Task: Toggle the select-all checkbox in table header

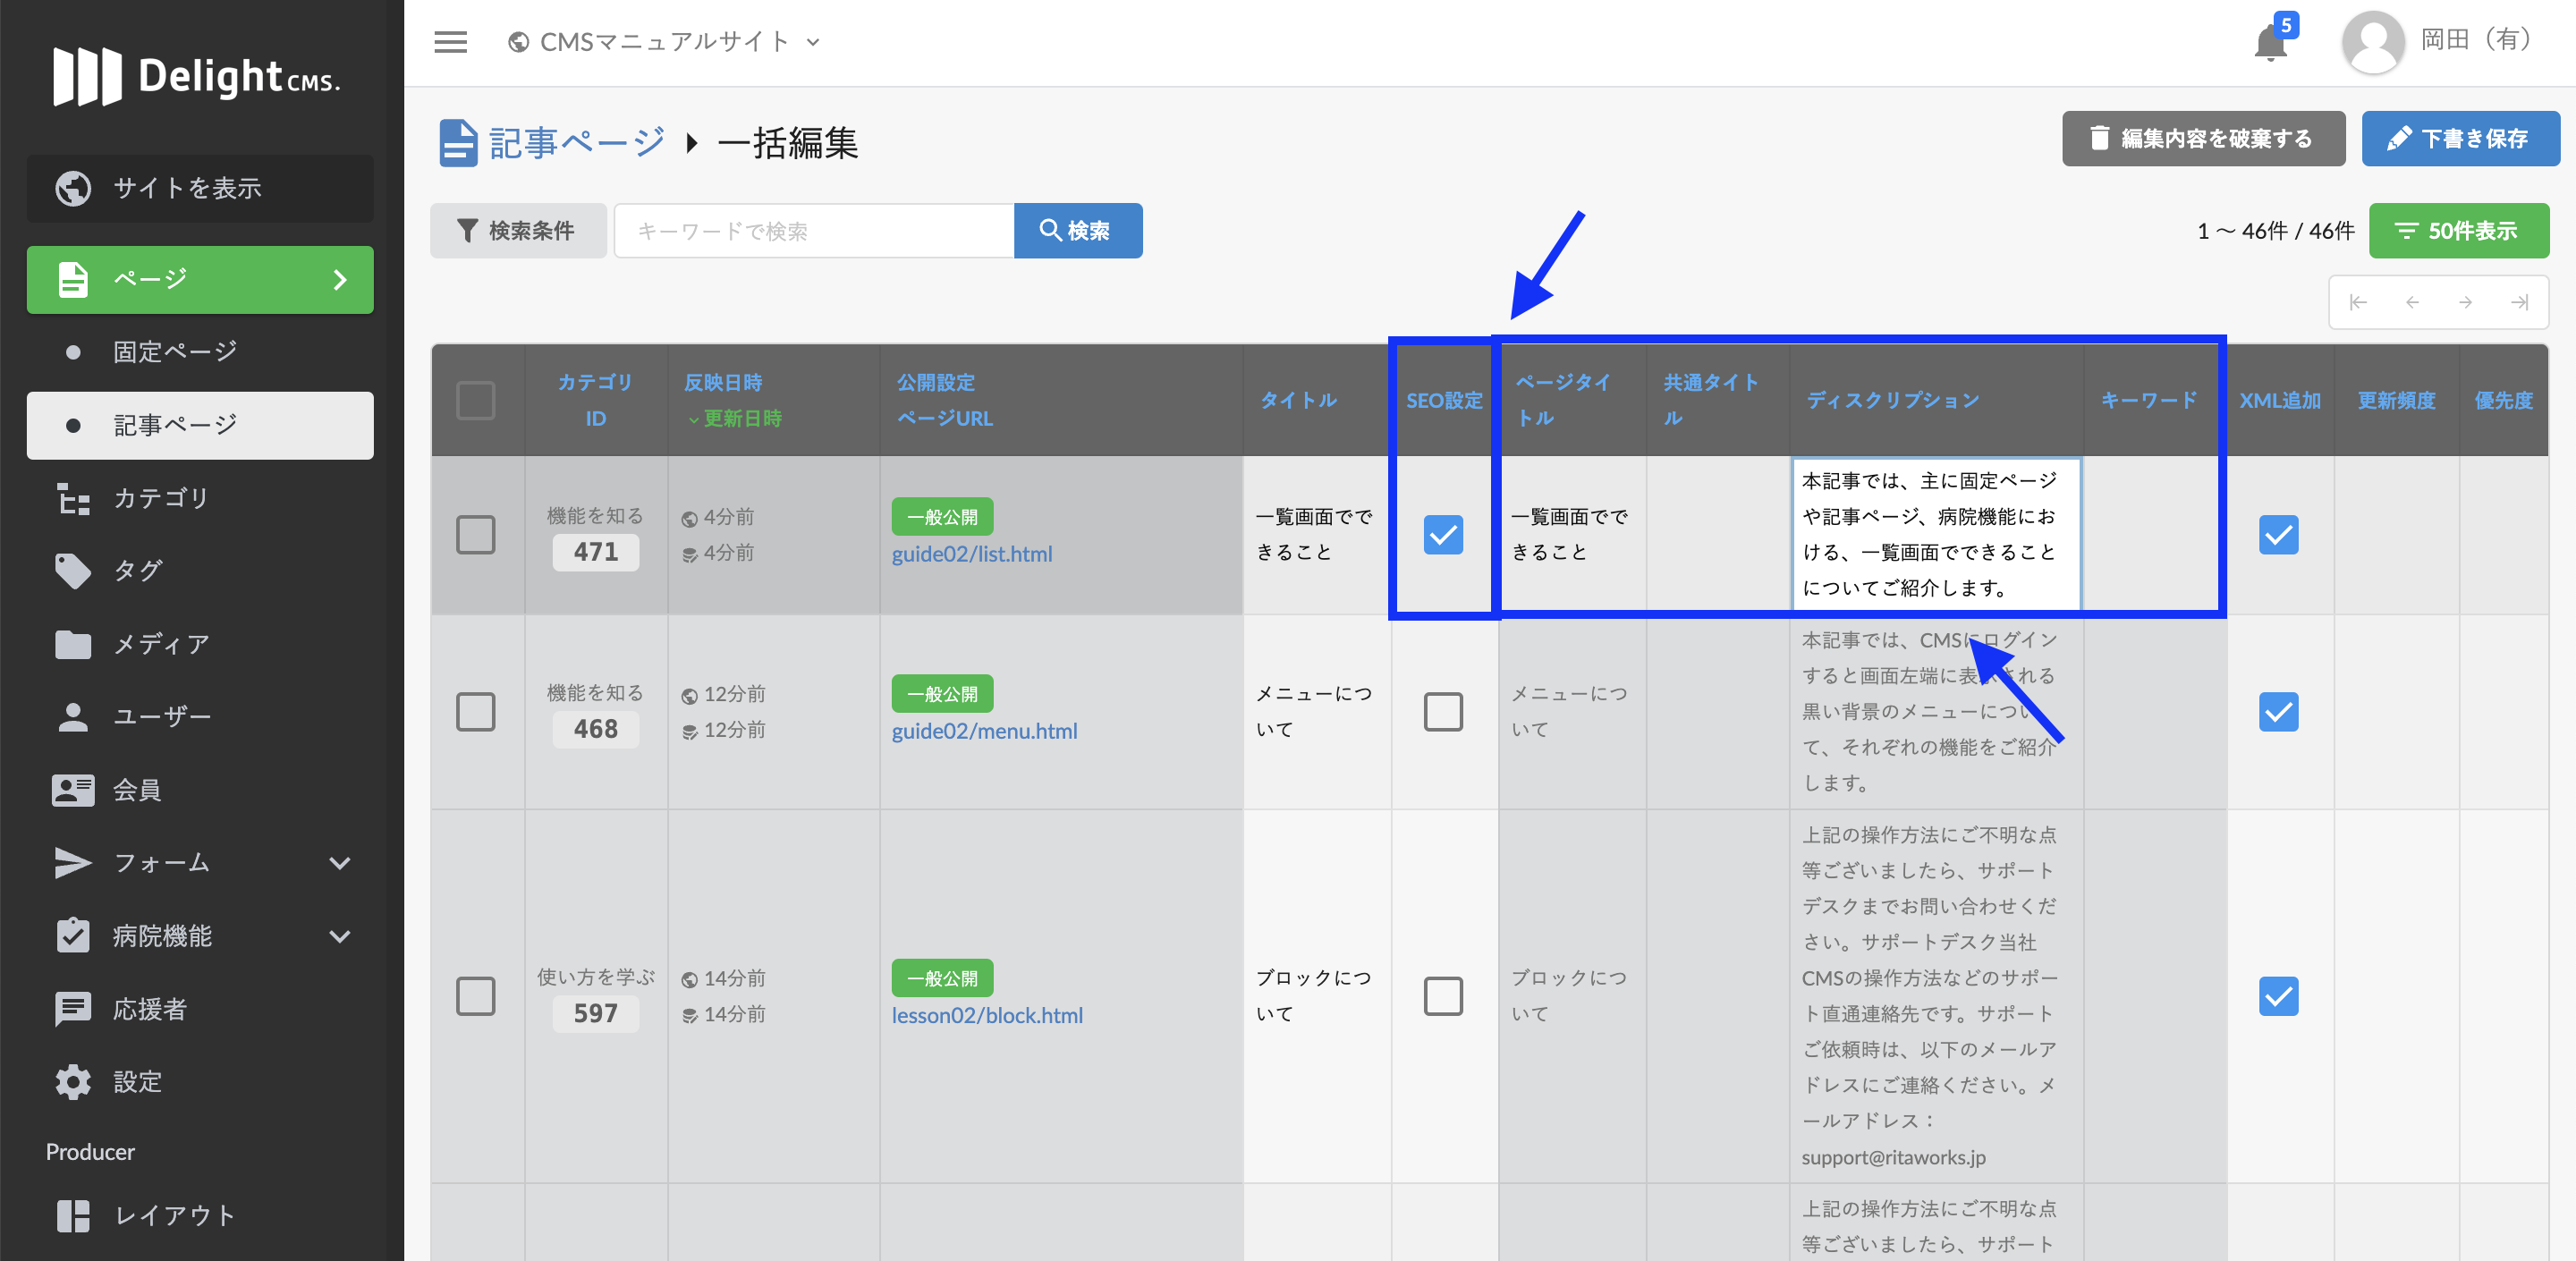Action: (475, 400)
